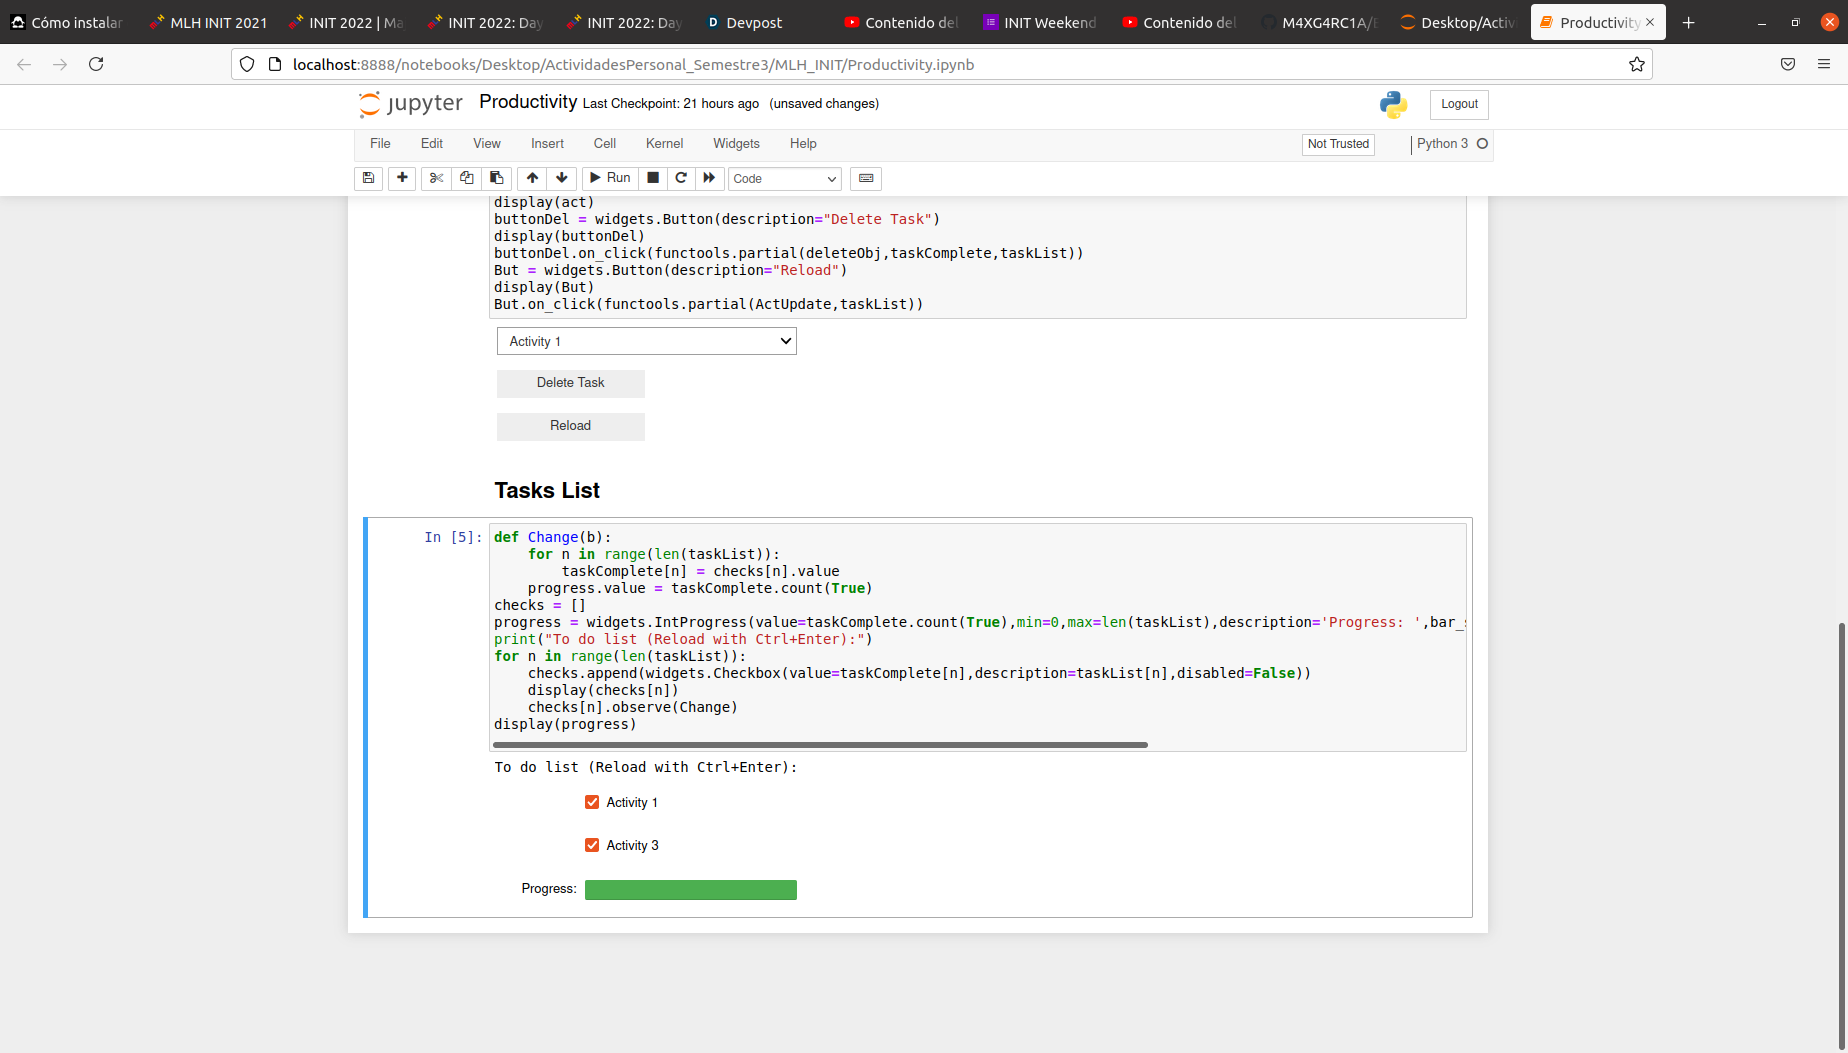
Task: Save notebook with the floppy disk icon
Action: point(368,178)
